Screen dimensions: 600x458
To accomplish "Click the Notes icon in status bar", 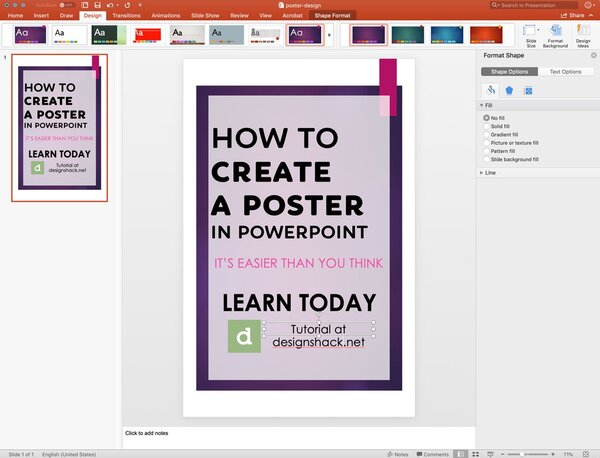I will coord(396,453).
